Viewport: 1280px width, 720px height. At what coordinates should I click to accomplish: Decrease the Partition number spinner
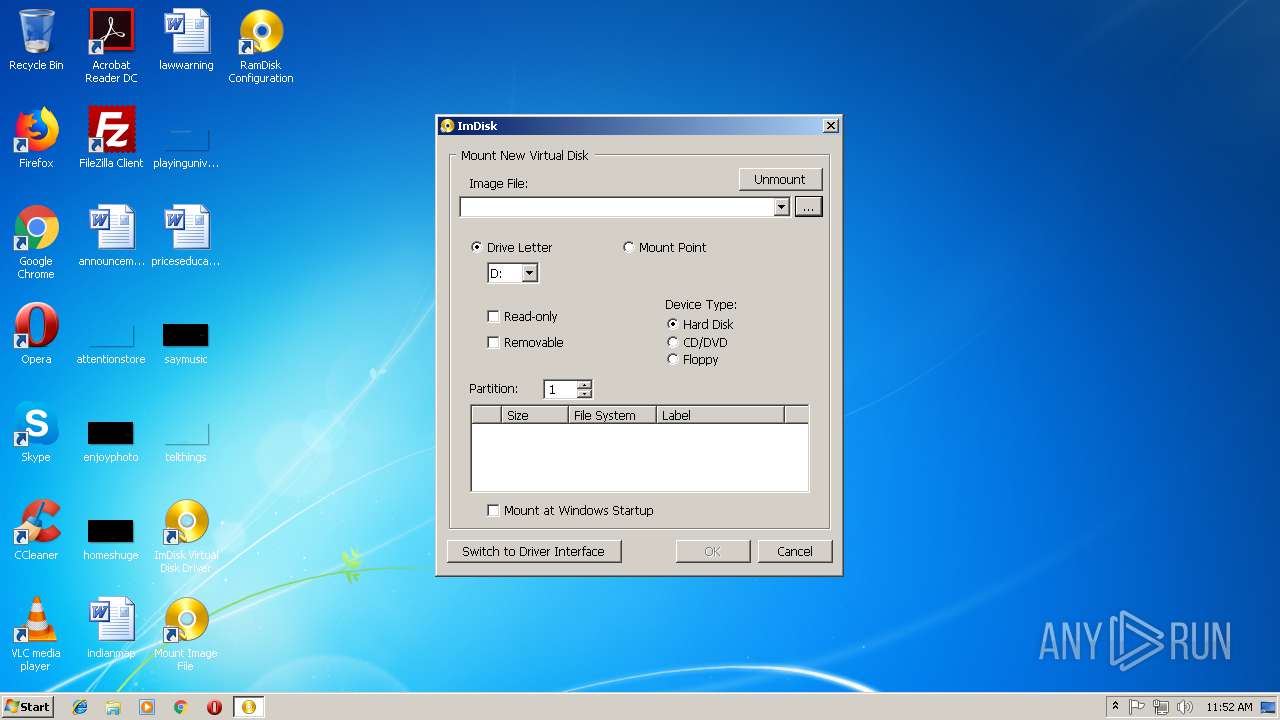(x=585, y=394)
